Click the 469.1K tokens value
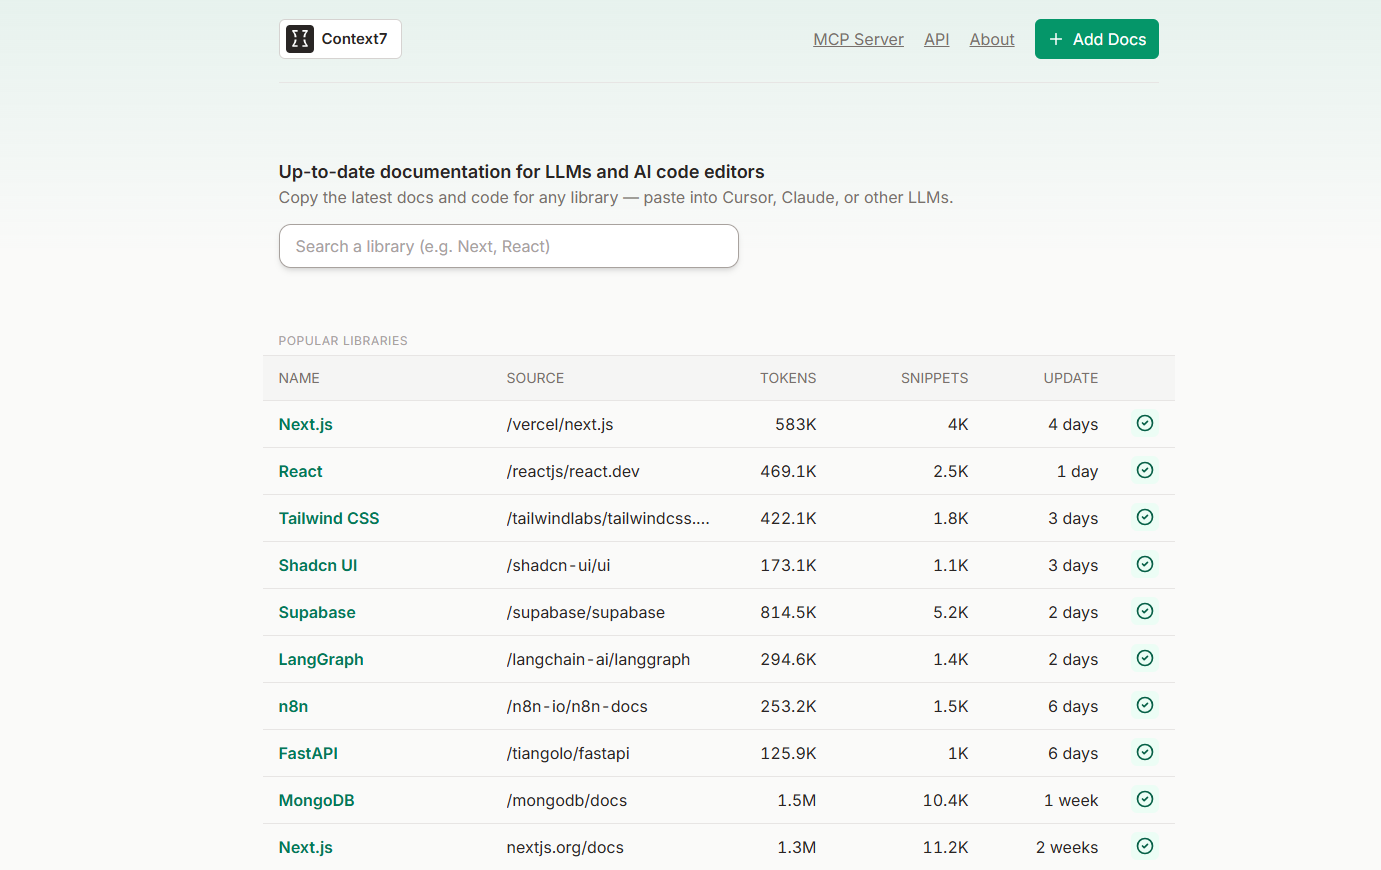This screenshot has width=1381, height=870. (788, 471)
